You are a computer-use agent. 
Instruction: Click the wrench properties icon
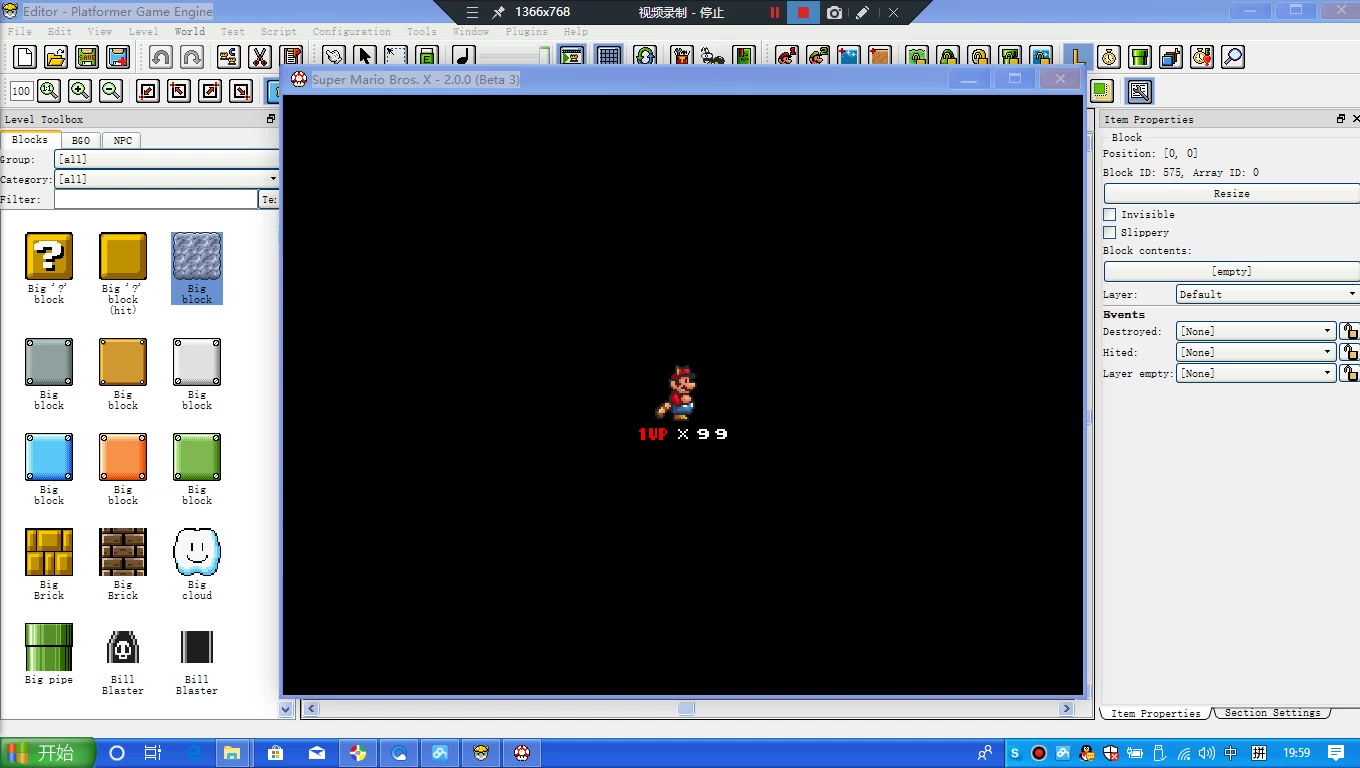coord(1139,91)
